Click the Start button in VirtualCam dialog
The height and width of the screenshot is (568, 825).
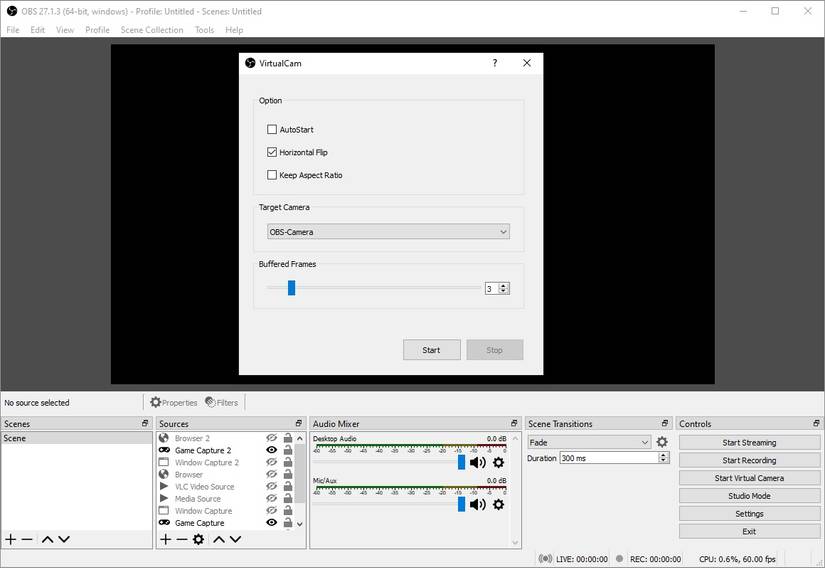pos(431,350)
